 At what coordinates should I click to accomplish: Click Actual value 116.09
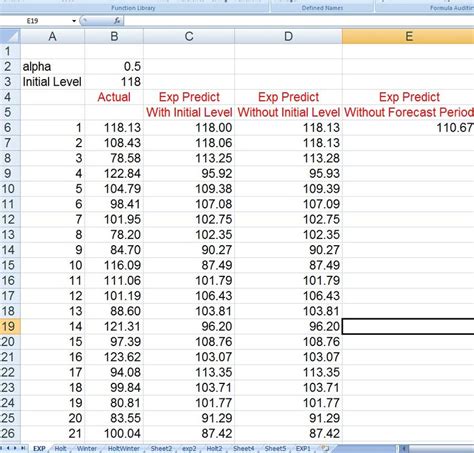point(114,265)
